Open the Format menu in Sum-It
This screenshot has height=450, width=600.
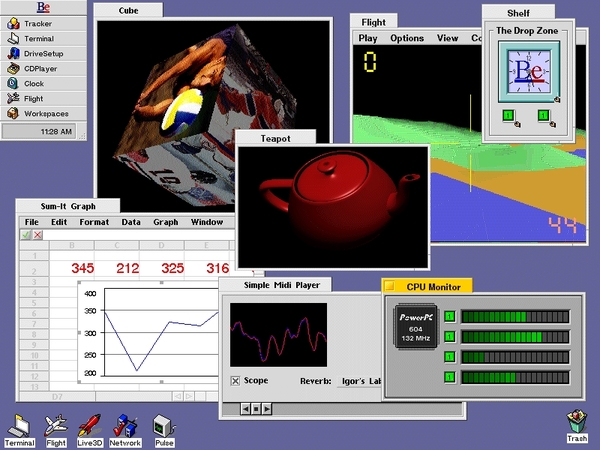pyautogui.click(x=94, y=222)
